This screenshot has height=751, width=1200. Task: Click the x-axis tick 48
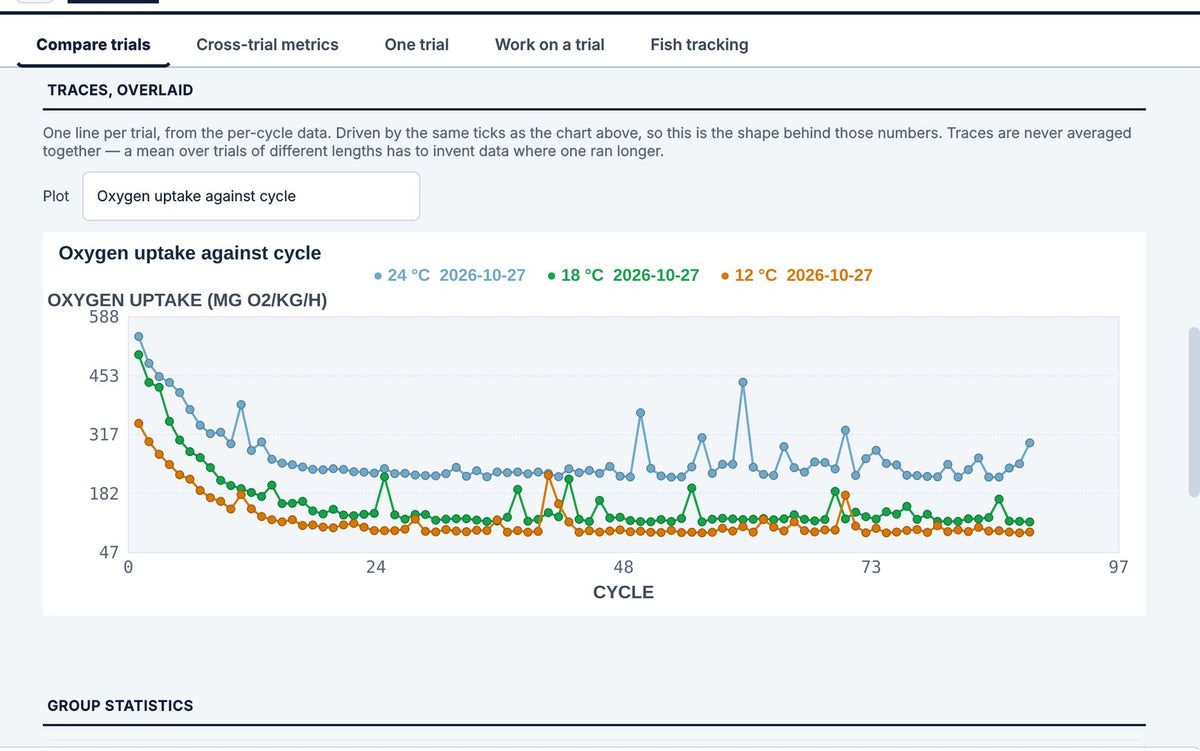click(x=623, y=567)
